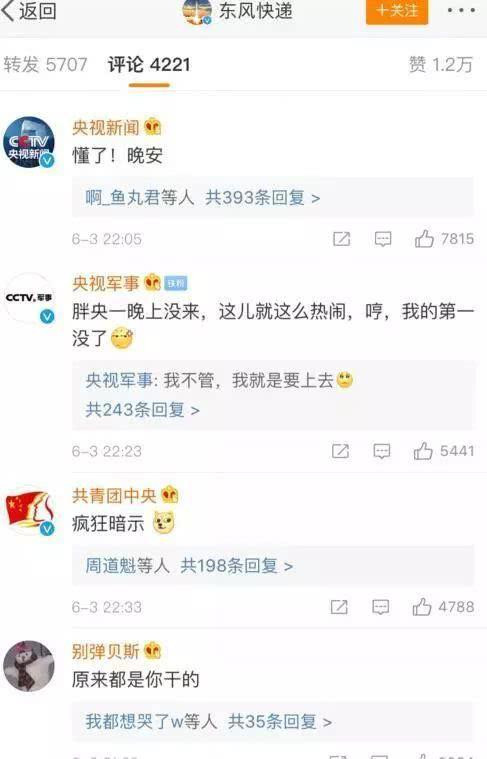Like 央视新闻's comment with 7815 likes
The height and width of the screenshot is (759, 487).
[424, 239]
